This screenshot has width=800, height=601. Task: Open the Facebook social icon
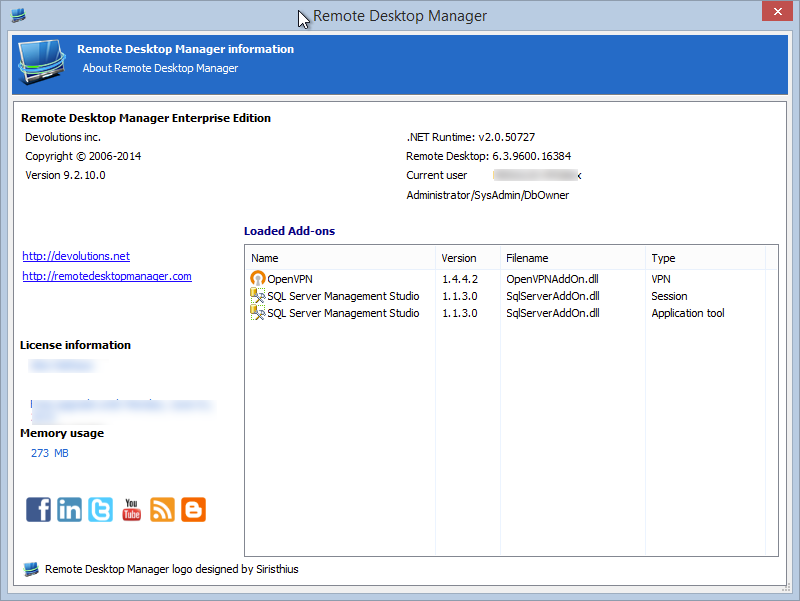point(38,509)
